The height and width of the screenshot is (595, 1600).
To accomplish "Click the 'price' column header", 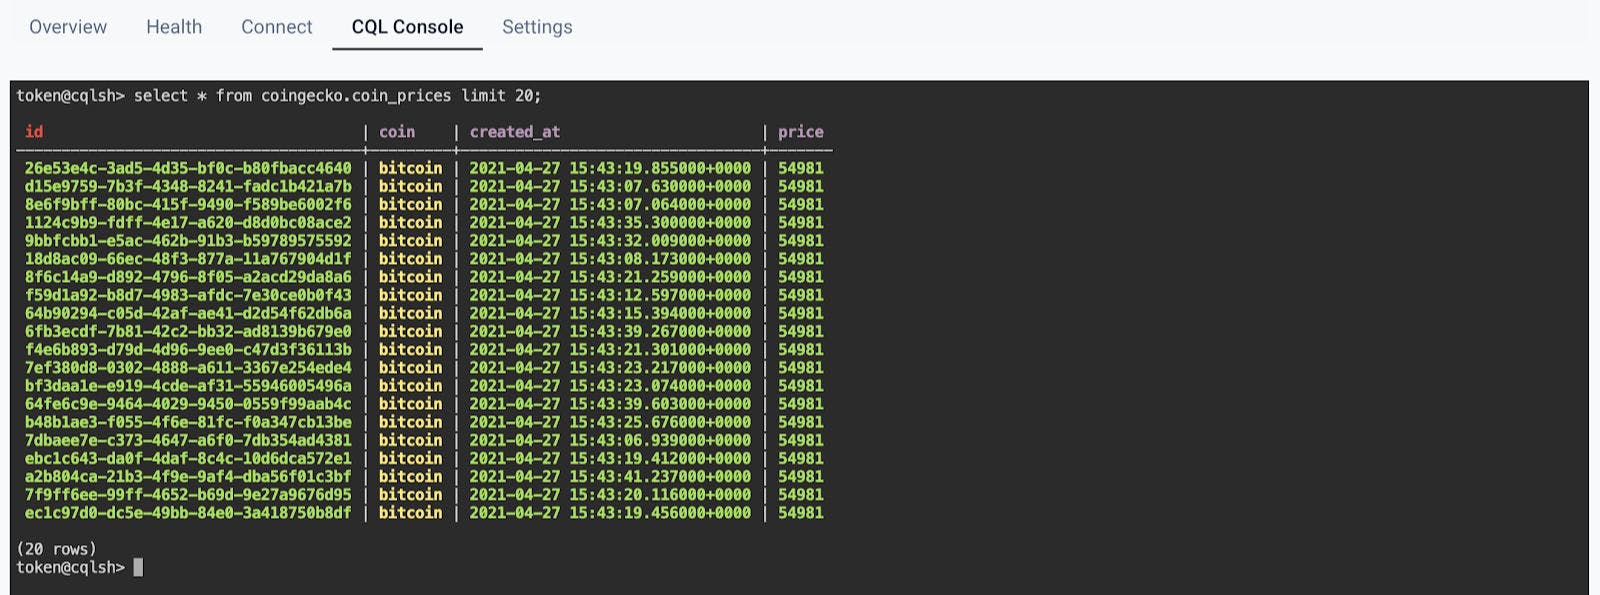I will [x=801, y=132].
